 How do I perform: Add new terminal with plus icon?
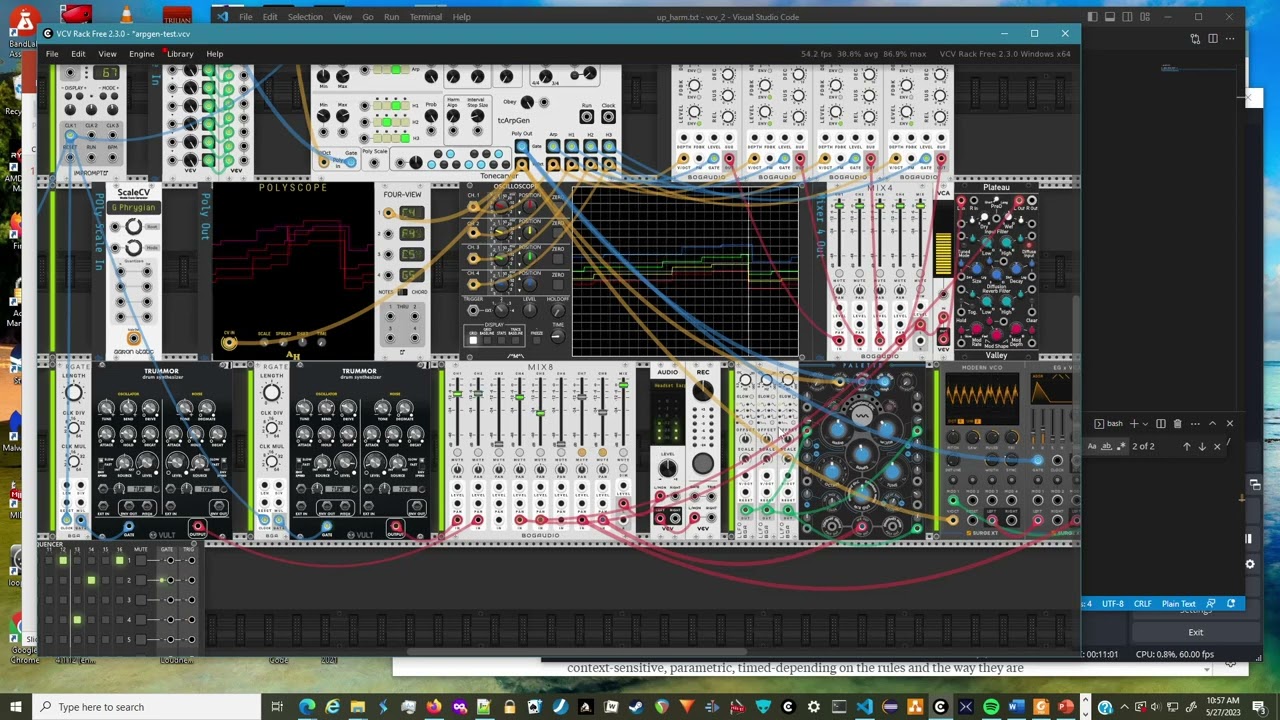[x=1134, y=423]
